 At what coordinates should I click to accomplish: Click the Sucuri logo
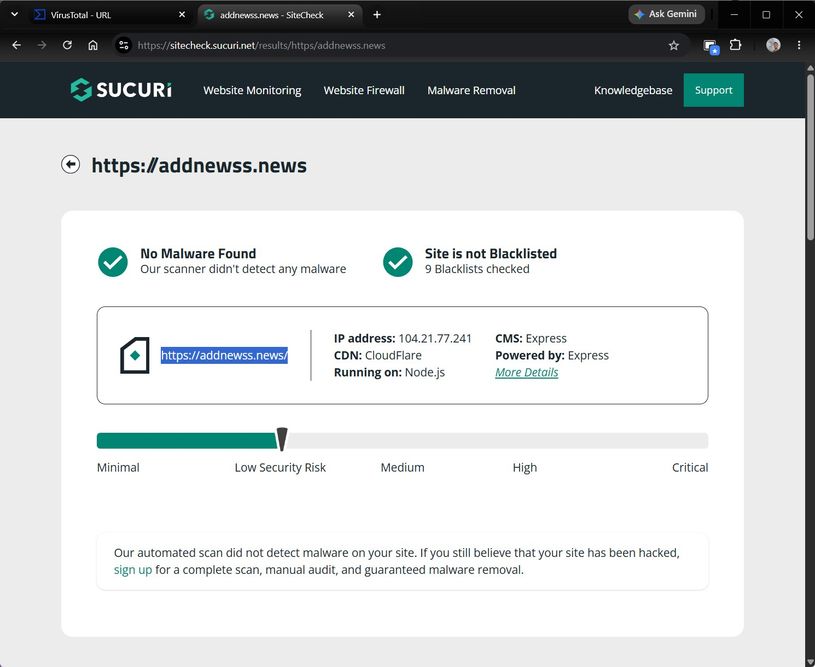pyautogui.click(x=121, y=89)
